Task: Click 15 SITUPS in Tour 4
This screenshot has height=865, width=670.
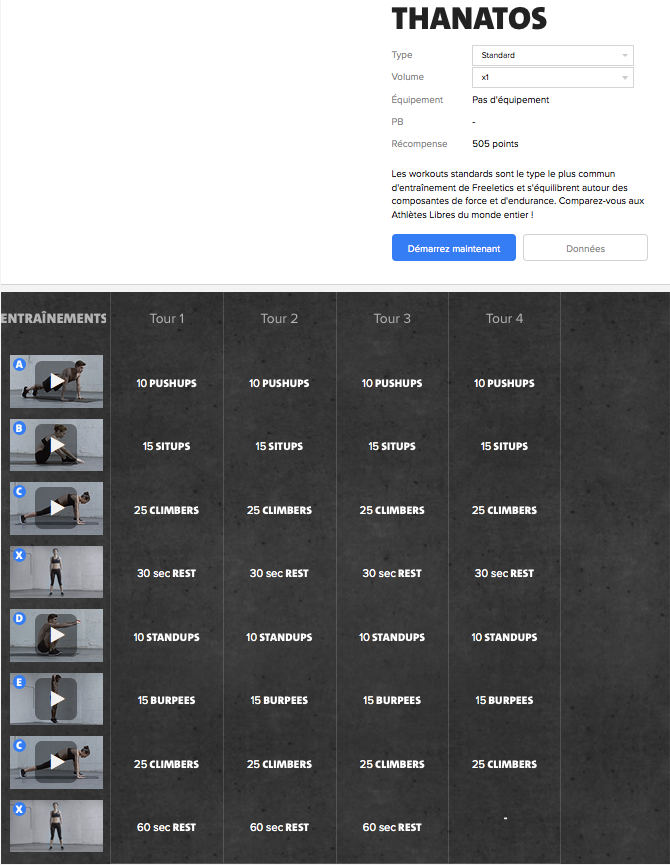Action: point(505,446)
